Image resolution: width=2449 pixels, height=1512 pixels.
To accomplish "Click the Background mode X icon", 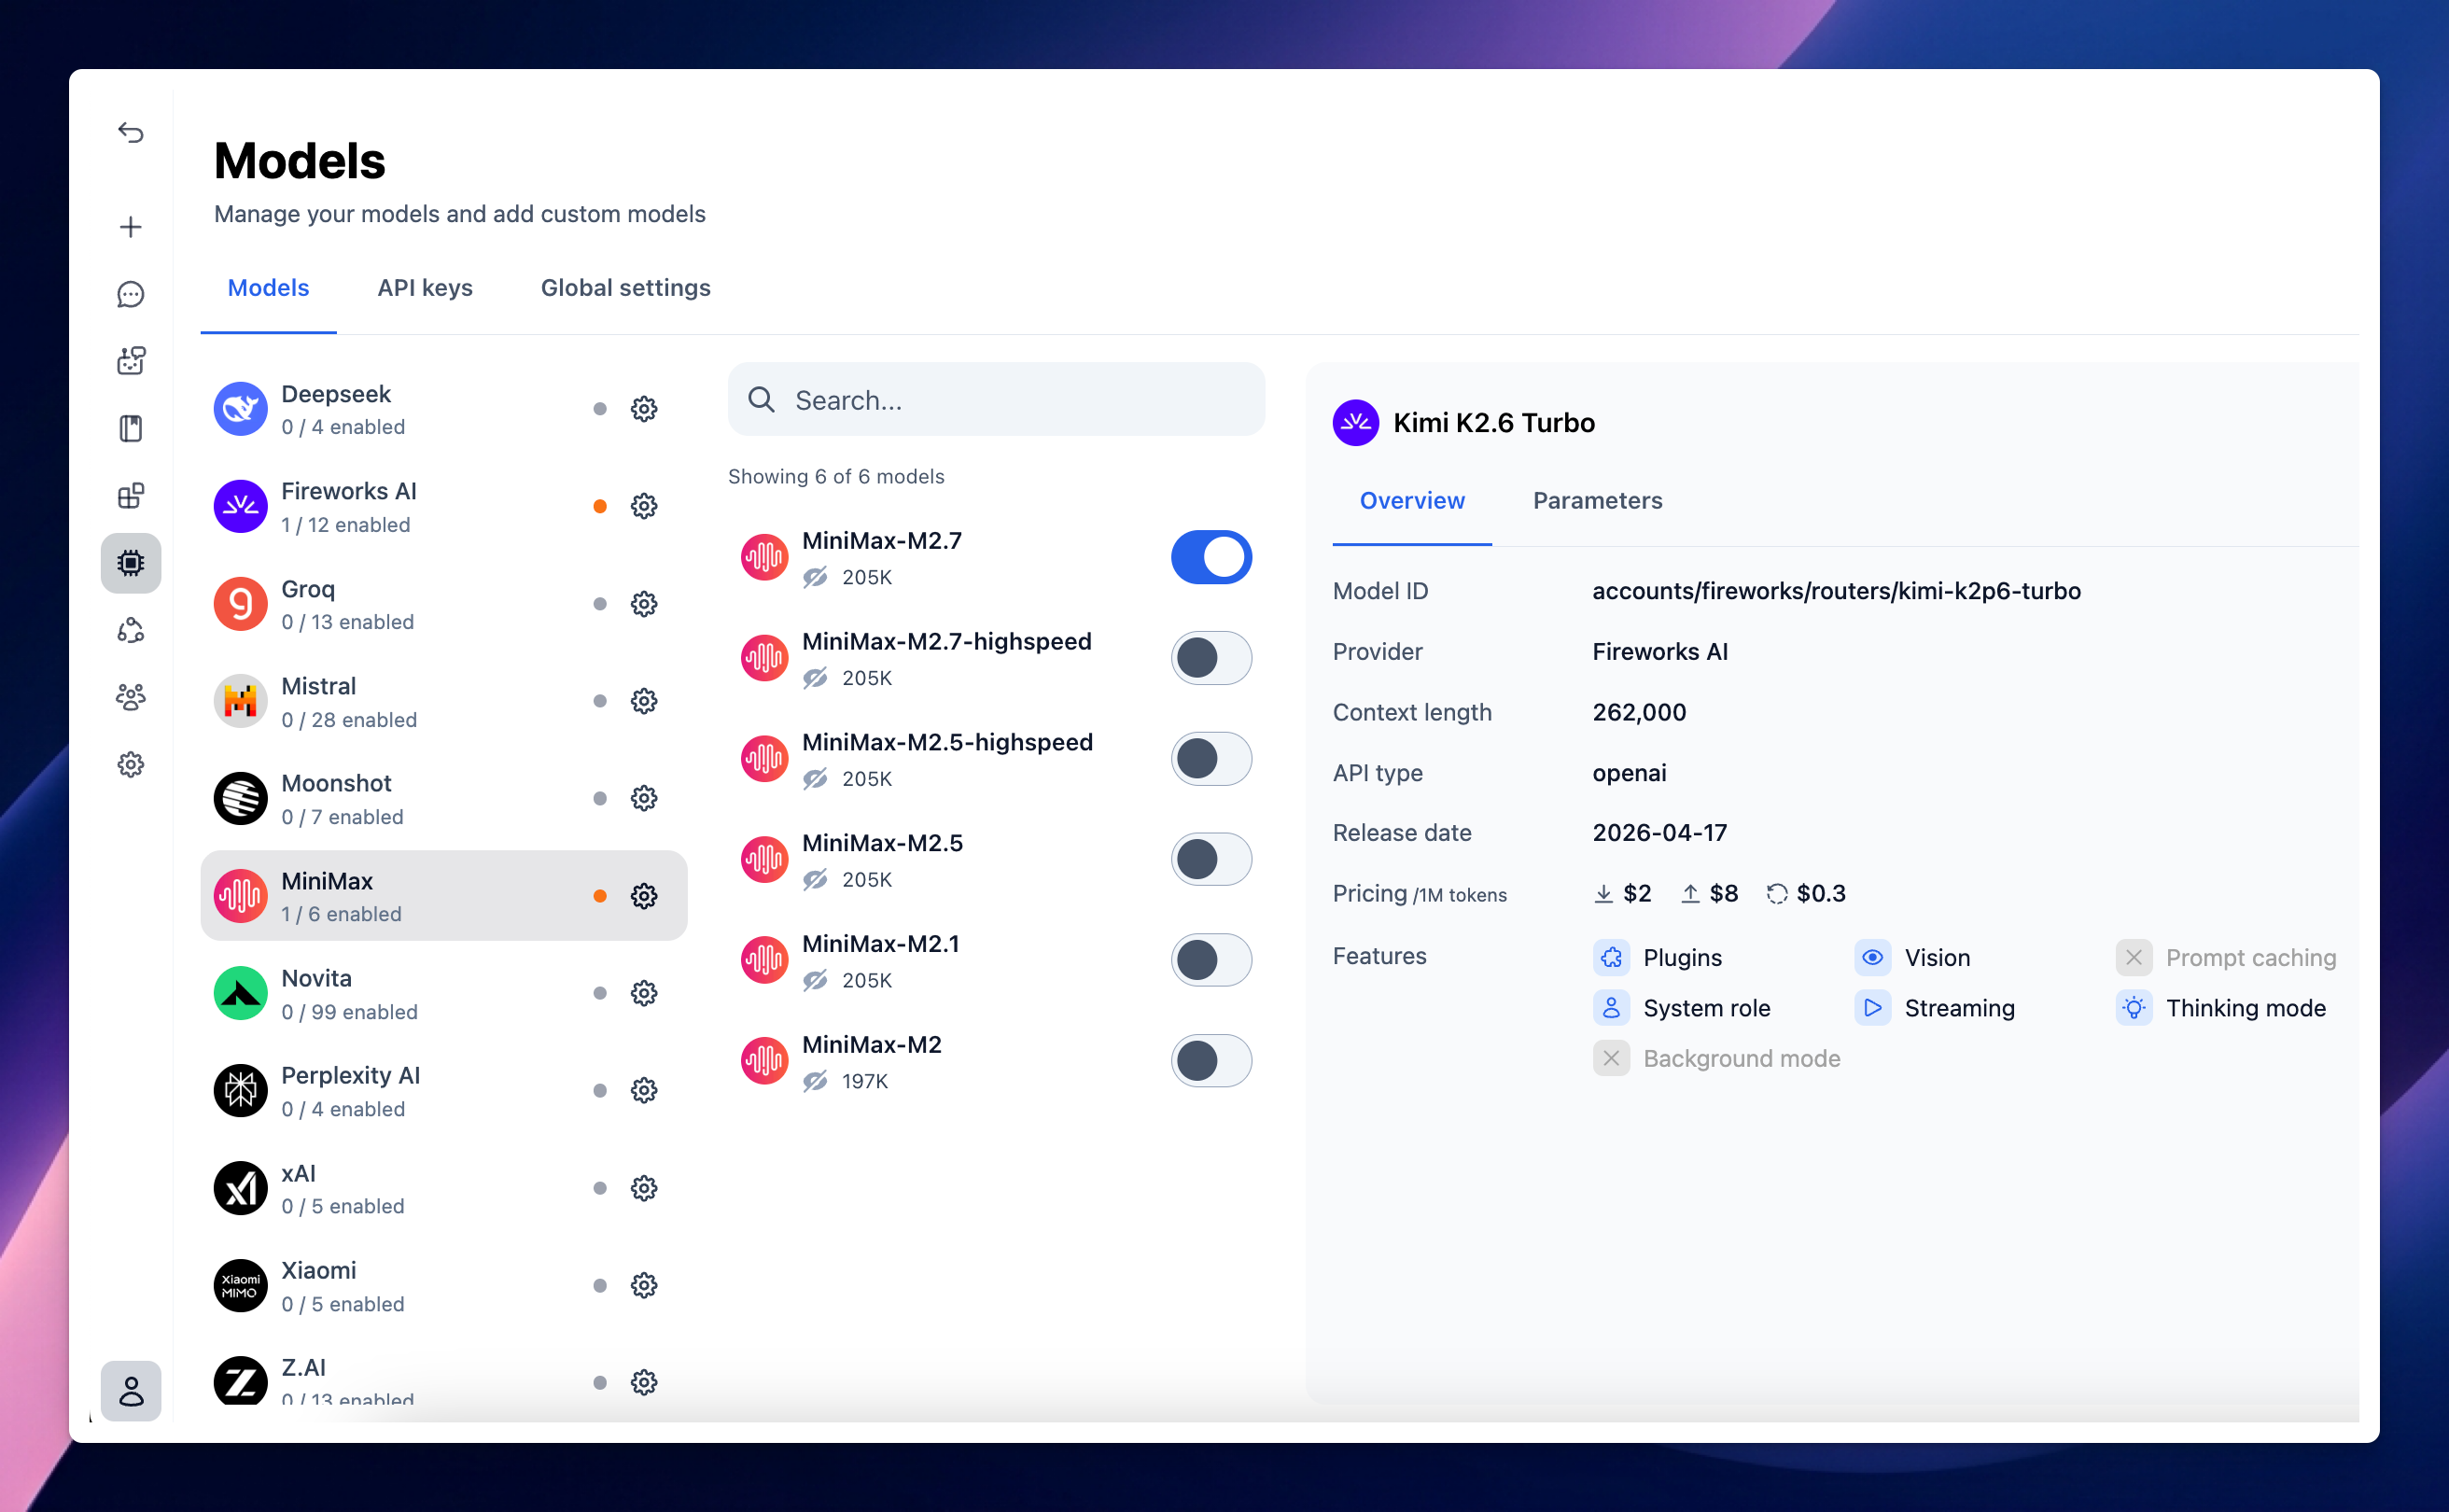I will (1611, 1058).
